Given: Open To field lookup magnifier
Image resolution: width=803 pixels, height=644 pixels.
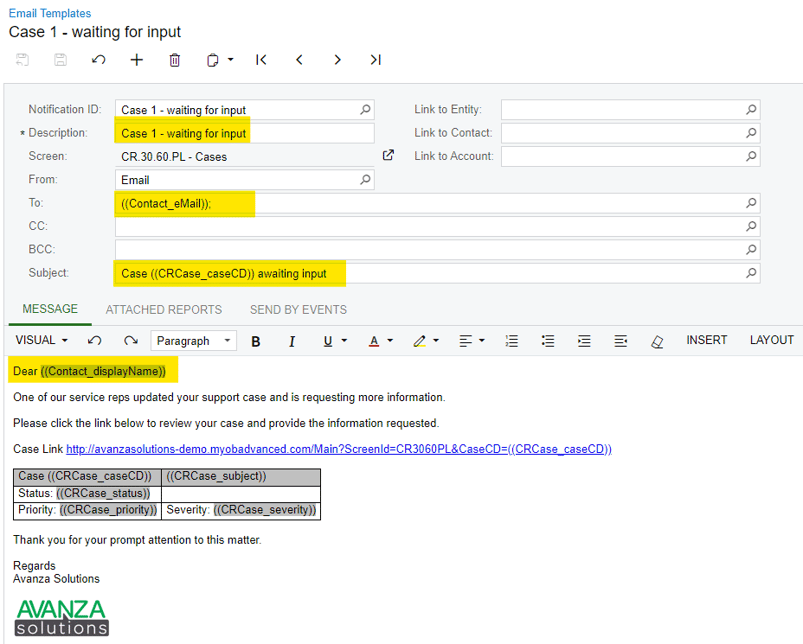Looking at the screenshot, I should 751,203.
